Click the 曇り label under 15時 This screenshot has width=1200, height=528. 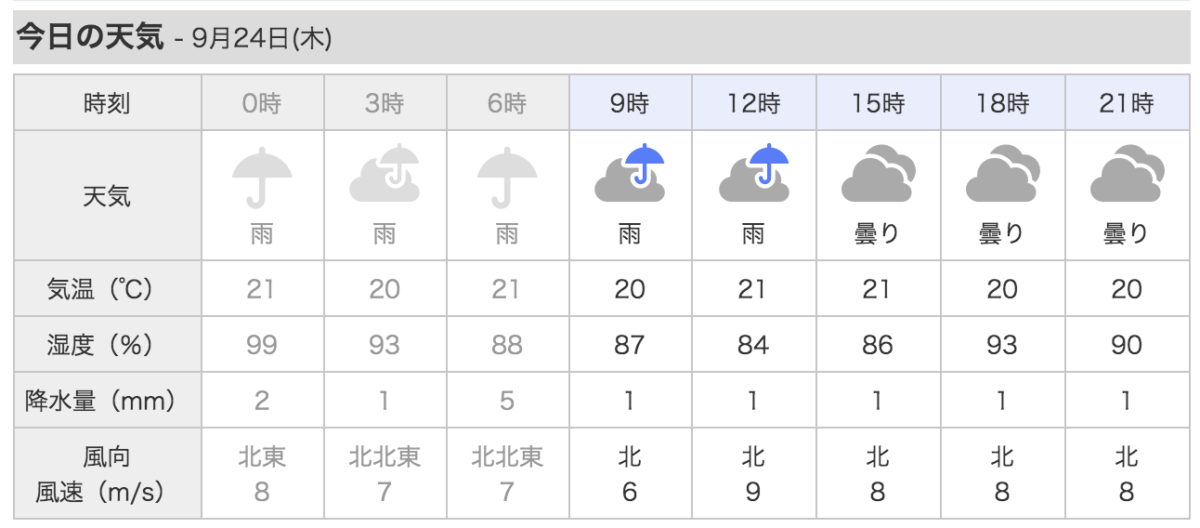point(877,235)
